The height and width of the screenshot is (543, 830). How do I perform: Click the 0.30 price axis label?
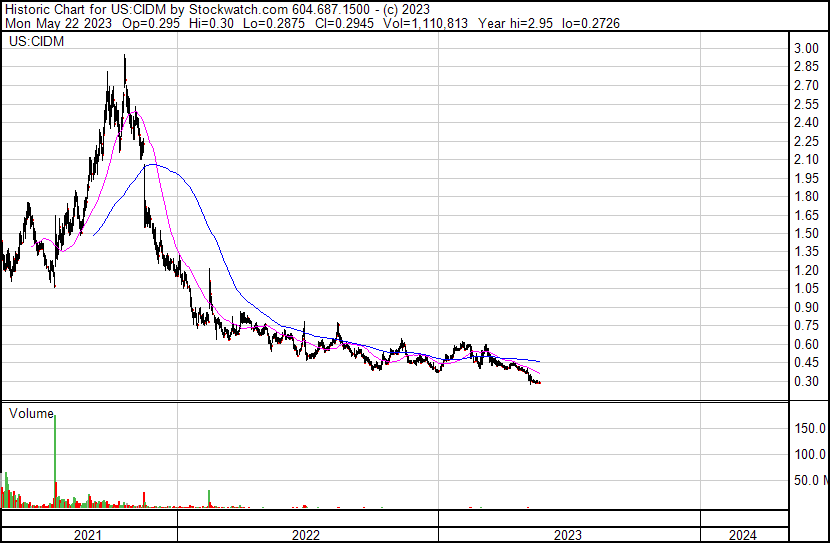[x=806, y=381]
